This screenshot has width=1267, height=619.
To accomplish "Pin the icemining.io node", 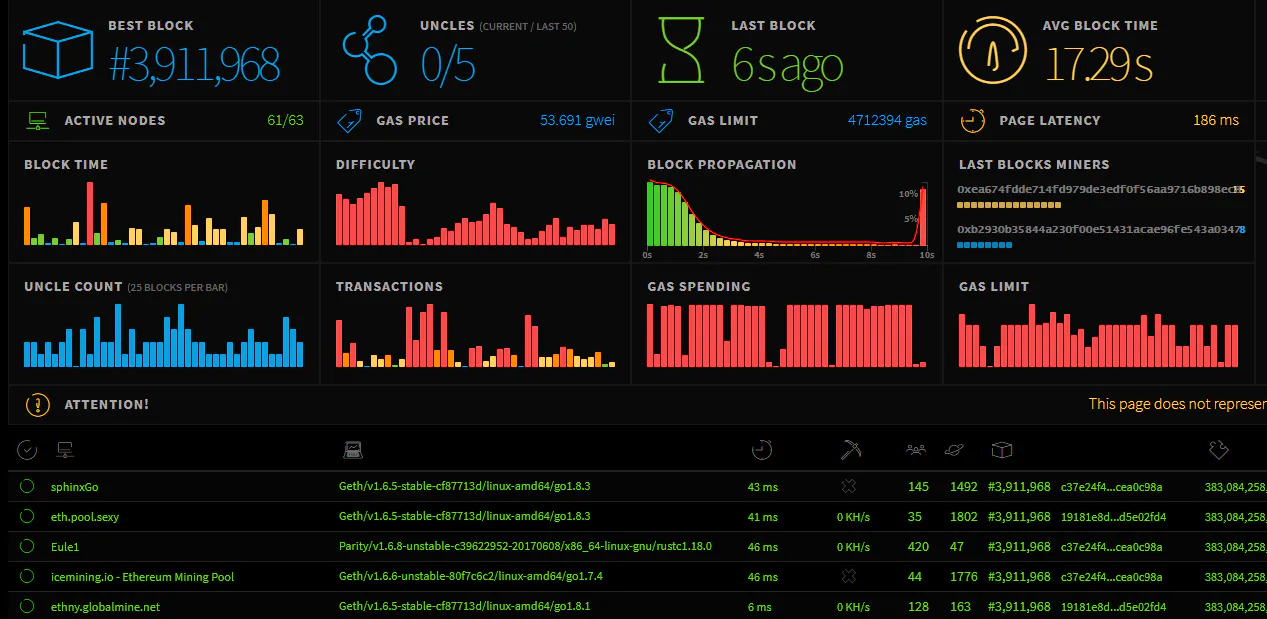I will coord(27,577).
